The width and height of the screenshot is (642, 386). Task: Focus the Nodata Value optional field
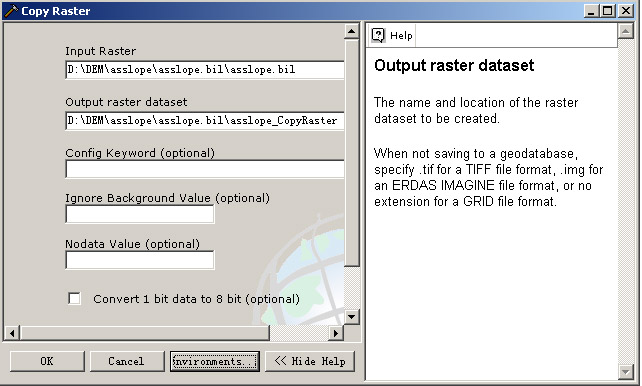(x=140, y=260)
